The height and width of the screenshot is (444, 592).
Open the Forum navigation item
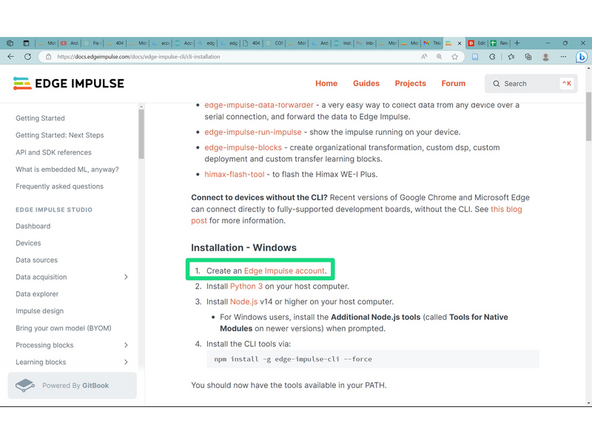[x=453, y=83]
